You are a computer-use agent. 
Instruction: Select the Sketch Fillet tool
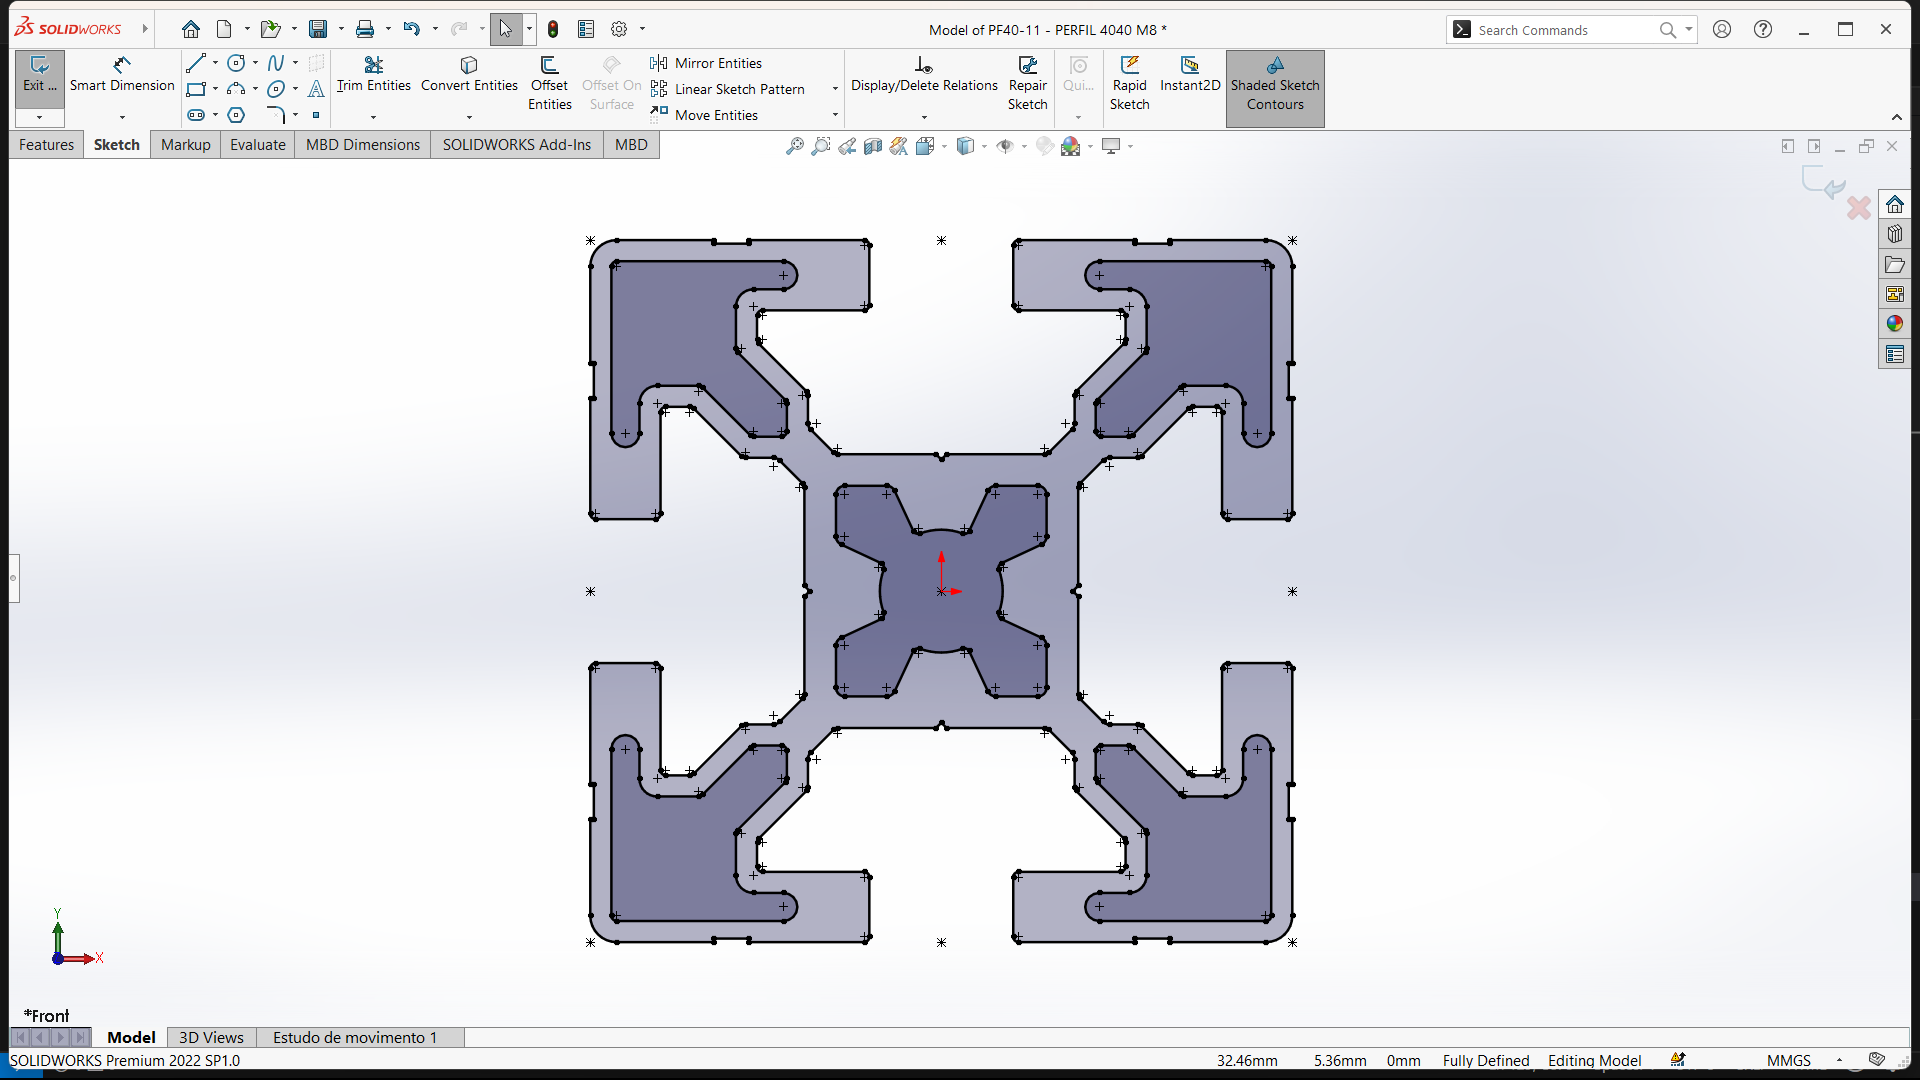click(x=276, y=115)
